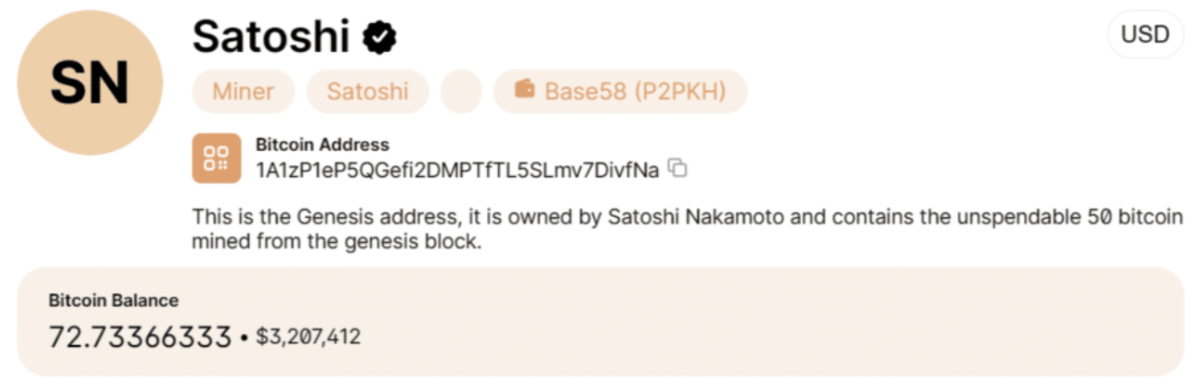Viewport: 1198px width, 385px height.
Task: Click the empty tag pill
Action: coord(461,92)
